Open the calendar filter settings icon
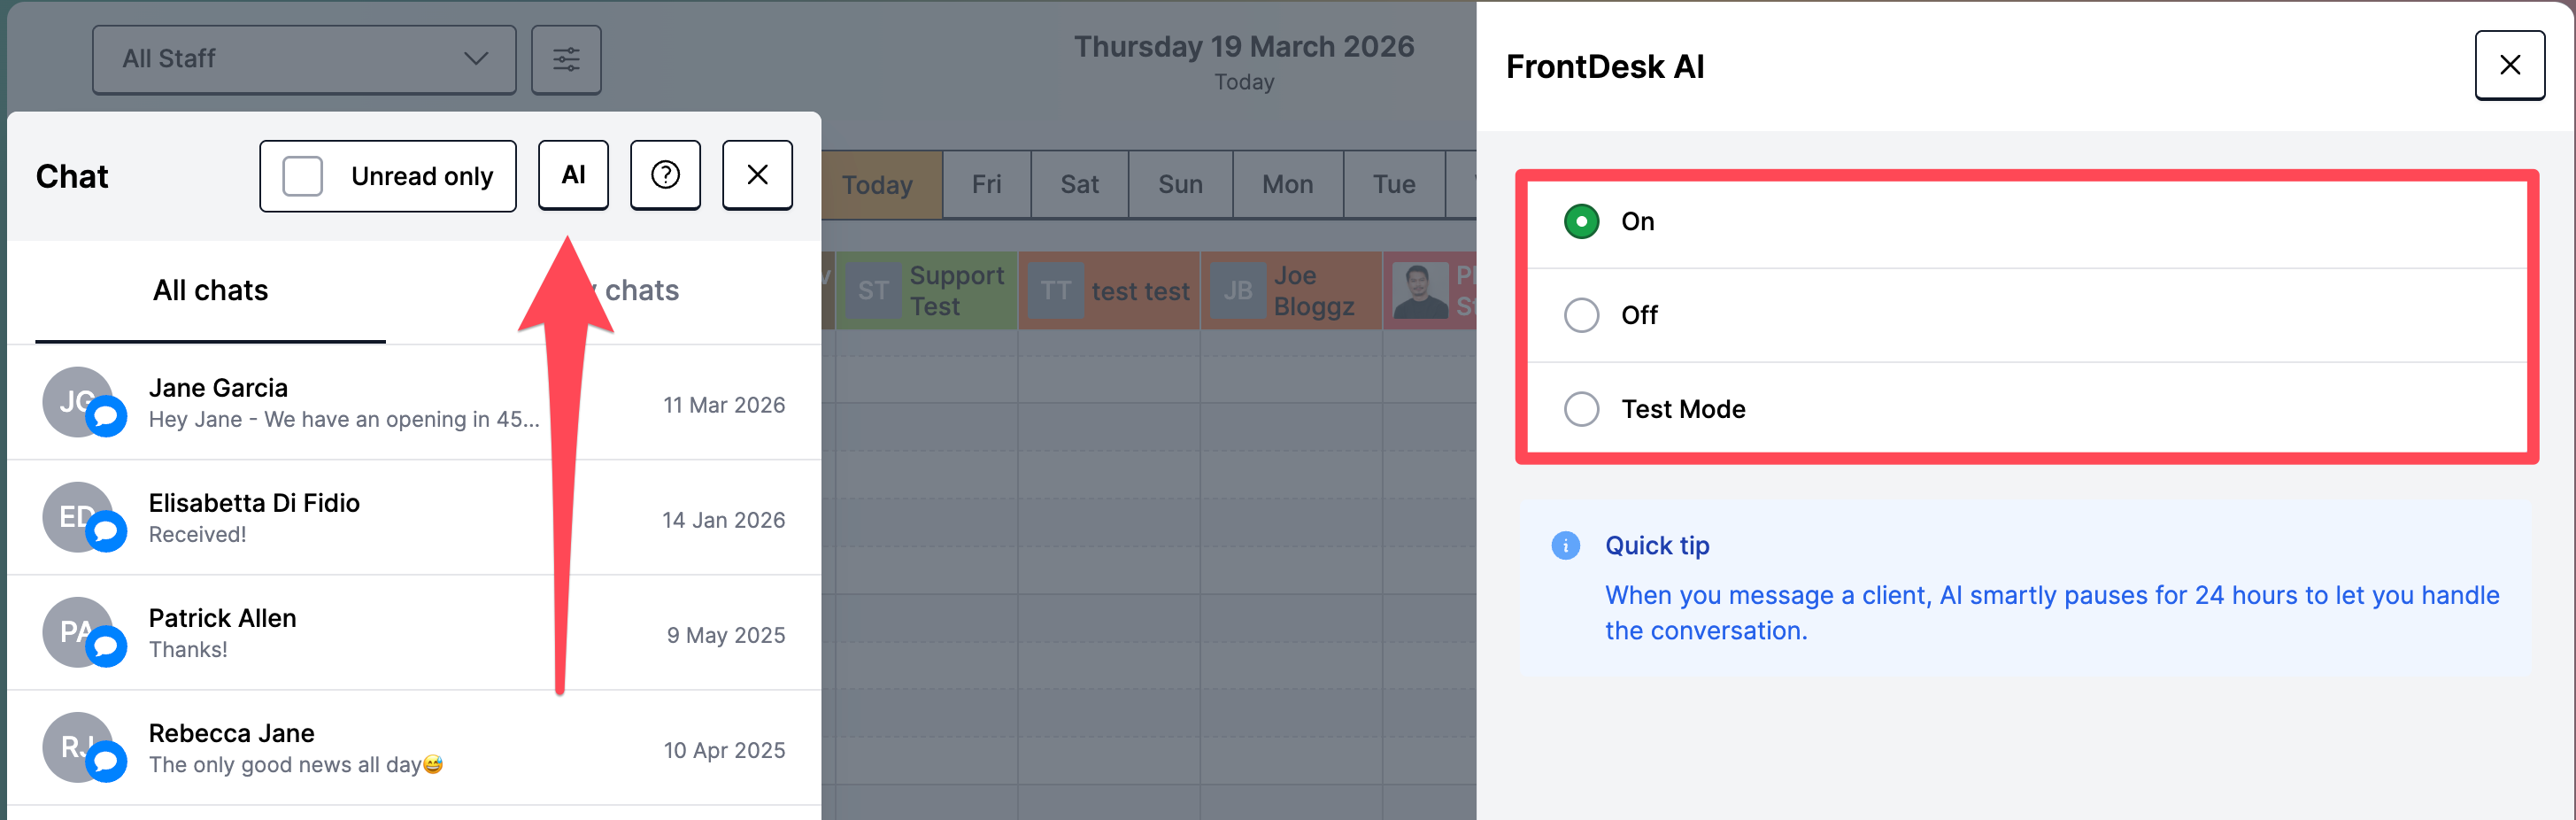 tap(566, 60)
